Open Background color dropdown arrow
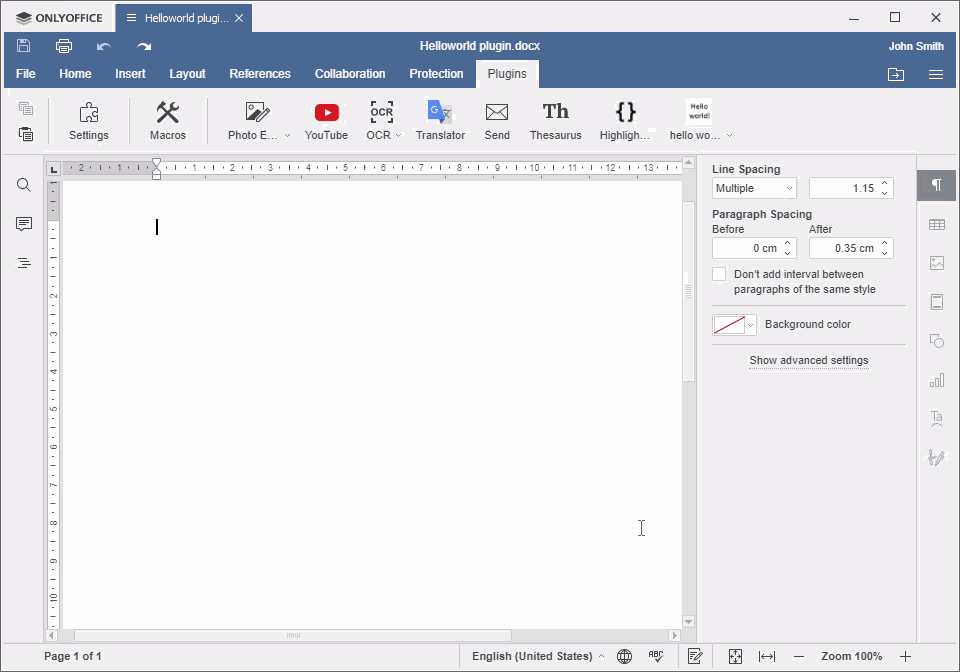 coord(751,324)
